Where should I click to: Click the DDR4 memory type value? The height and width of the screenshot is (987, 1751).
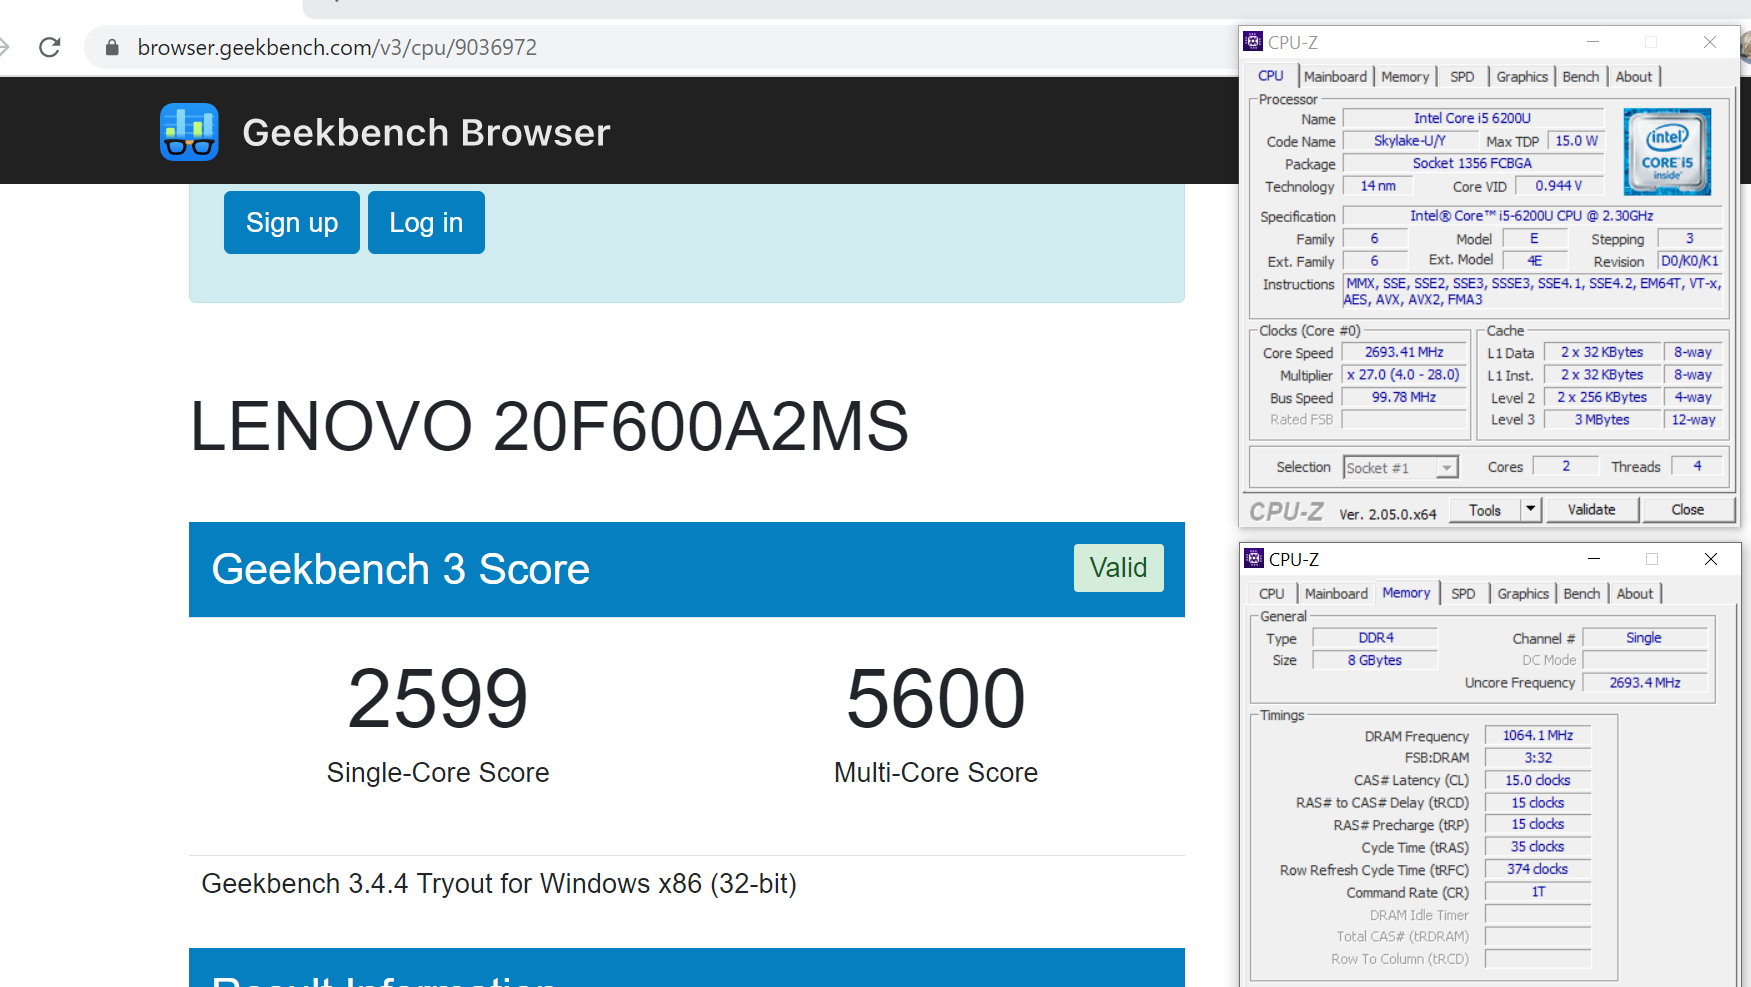1375,638
